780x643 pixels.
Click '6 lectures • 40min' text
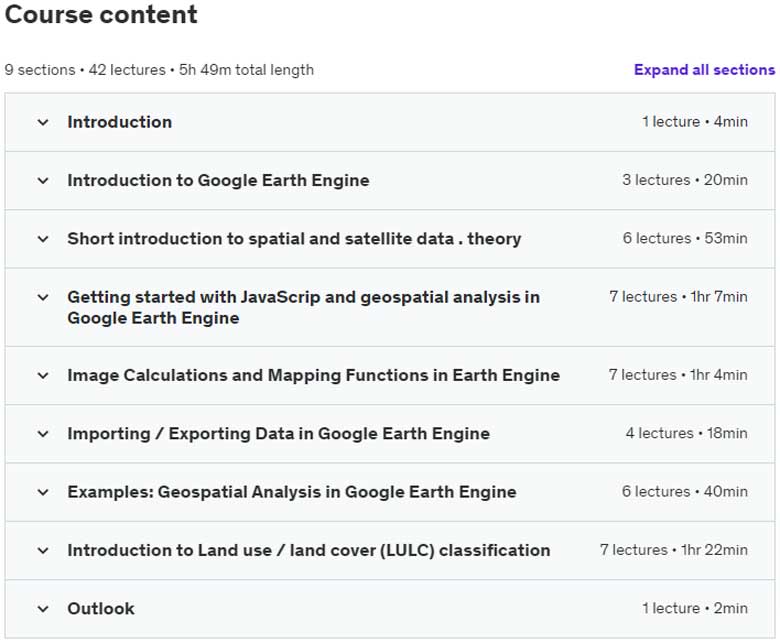[x=684, y=491]
